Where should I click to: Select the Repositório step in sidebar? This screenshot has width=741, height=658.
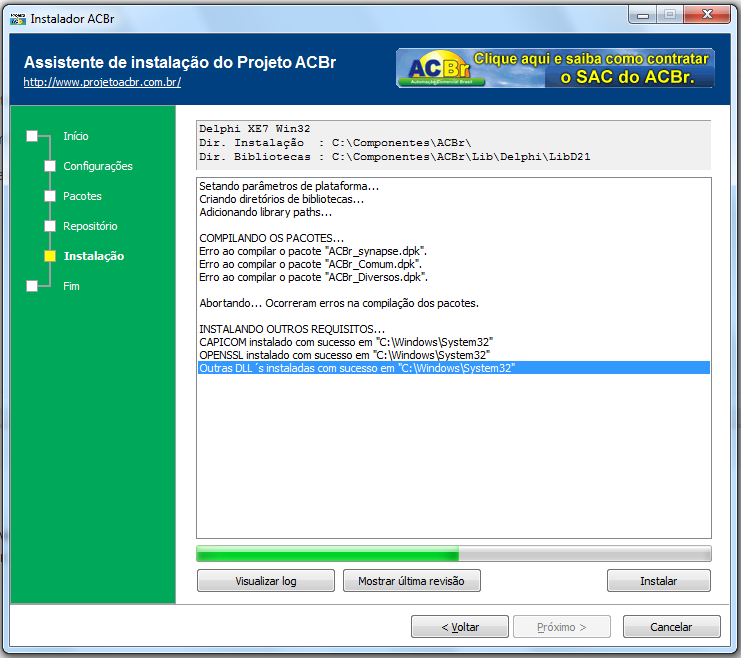tap(90, 226)
